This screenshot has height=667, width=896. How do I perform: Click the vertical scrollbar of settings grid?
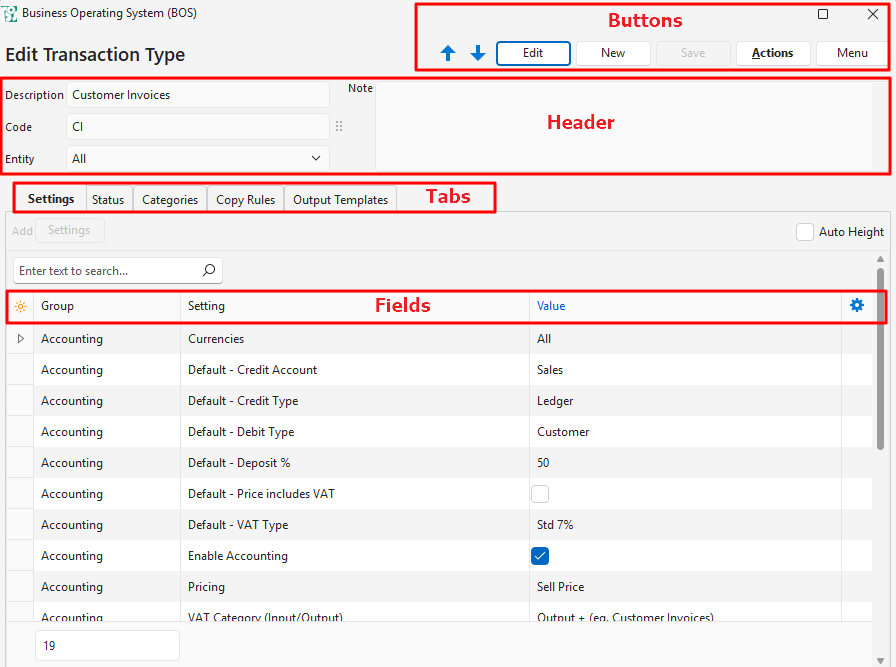[x=880, y=358]
